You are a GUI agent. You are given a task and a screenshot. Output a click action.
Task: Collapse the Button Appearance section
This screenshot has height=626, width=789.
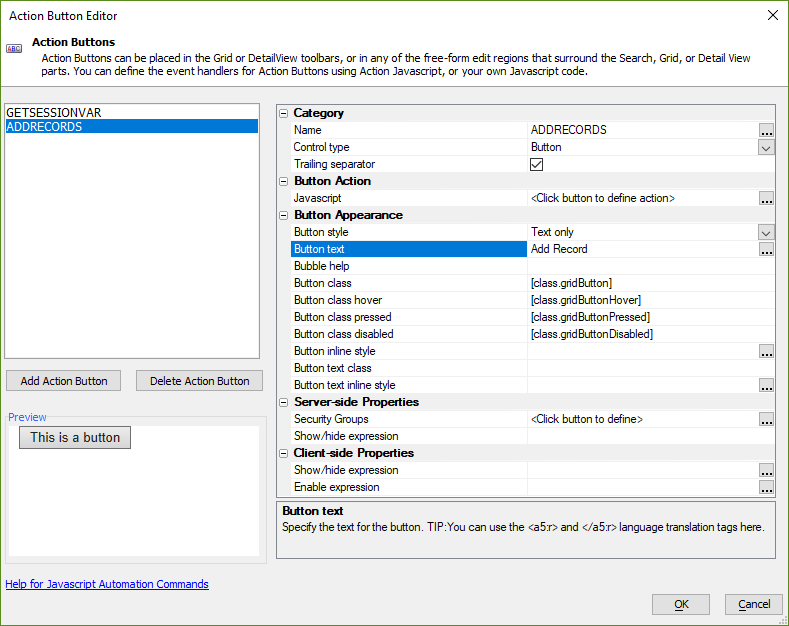pyautogui.click(x=284, y=215)
